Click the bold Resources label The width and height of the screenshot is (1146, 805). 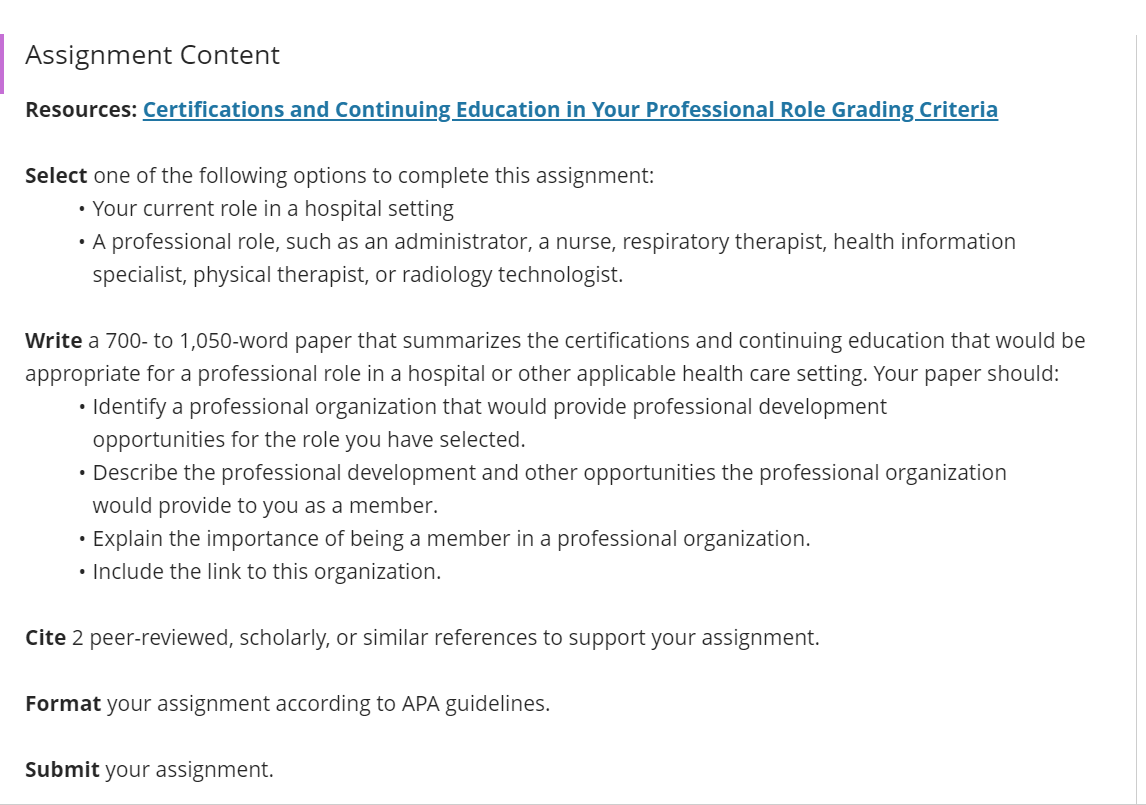(x=81, y=110)
